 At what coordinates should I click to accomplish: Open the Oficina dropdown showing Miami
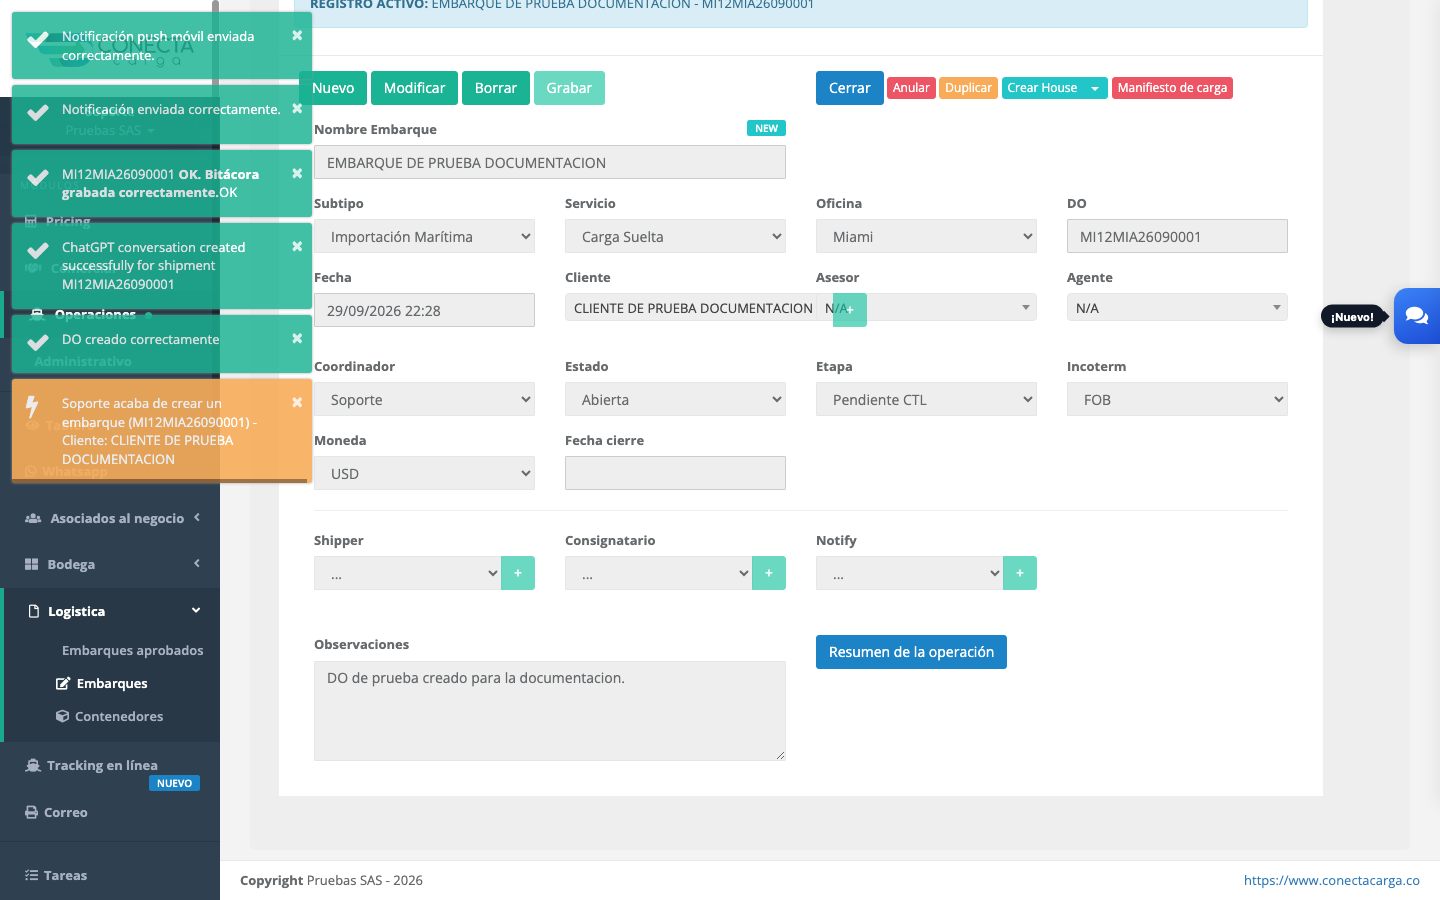click(926, 237)
